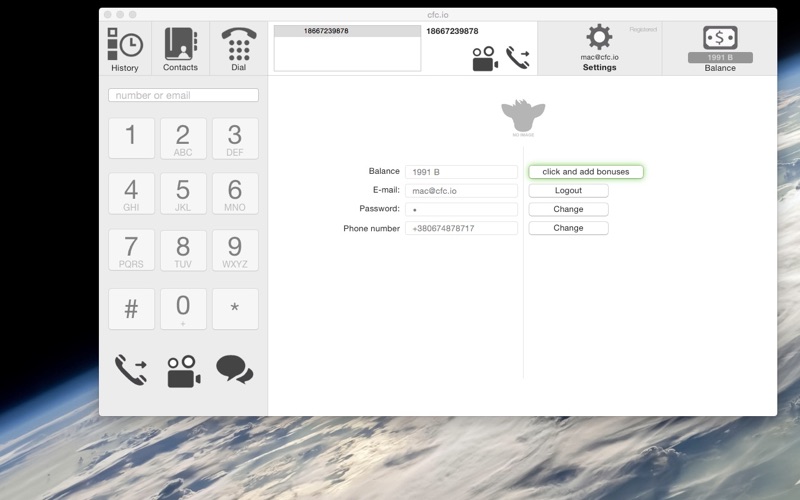Open the Contacts address book
The height and width of the screenshot is (500, 800).
180,48
